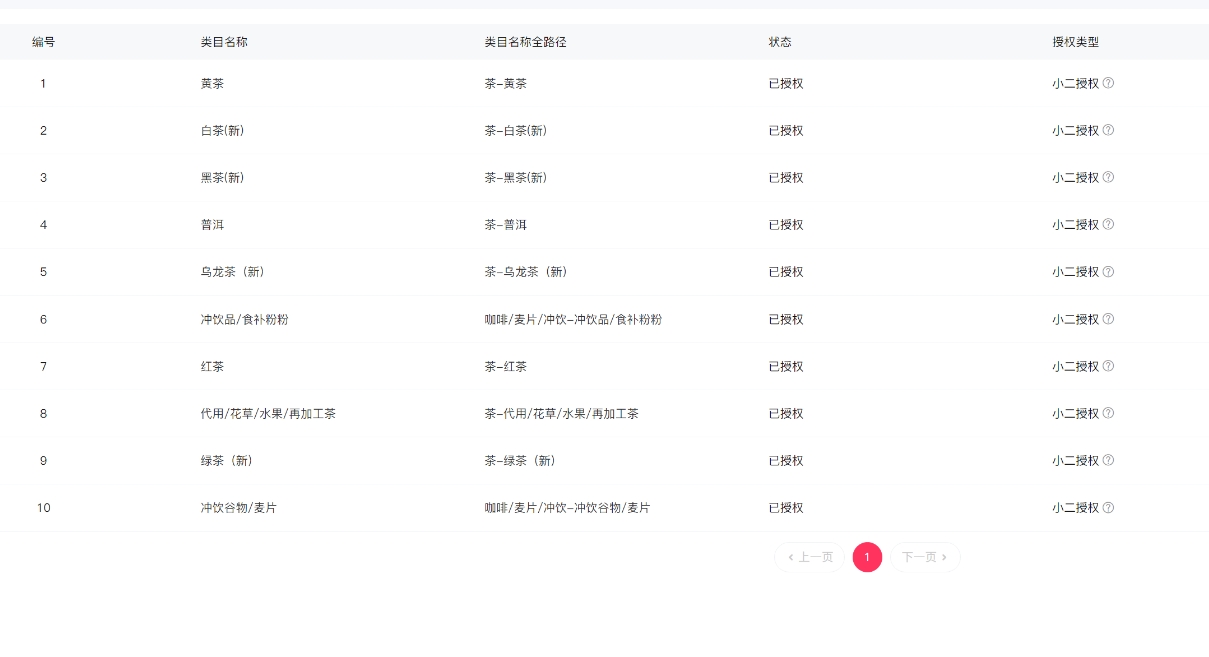
Task: Click 已授权 status in 乌龙茶（新） row
Action: tap(786, 272)
